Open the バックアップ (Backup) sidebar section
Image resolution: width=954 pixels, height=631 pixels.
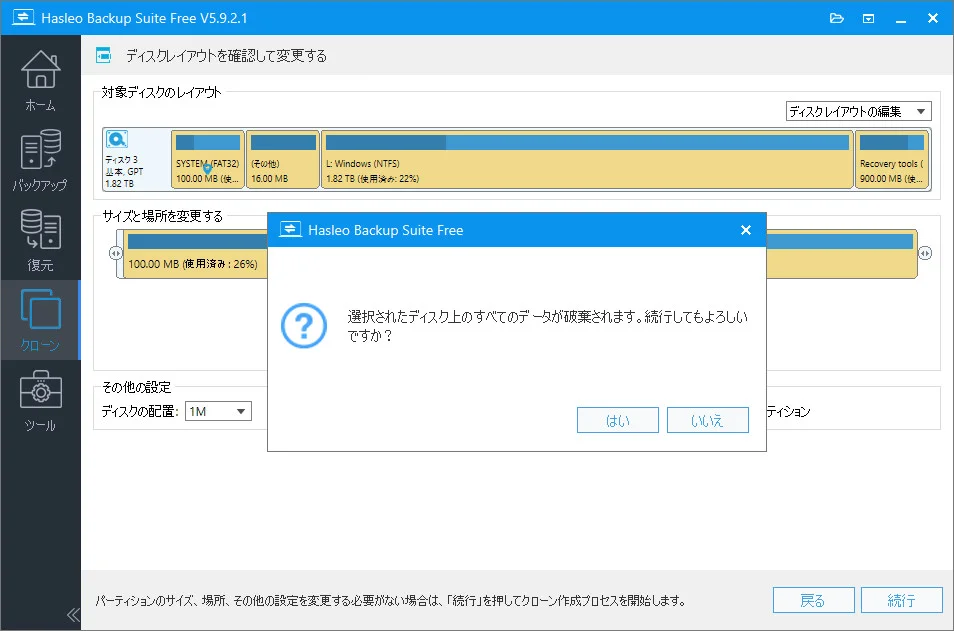[40, 161]
